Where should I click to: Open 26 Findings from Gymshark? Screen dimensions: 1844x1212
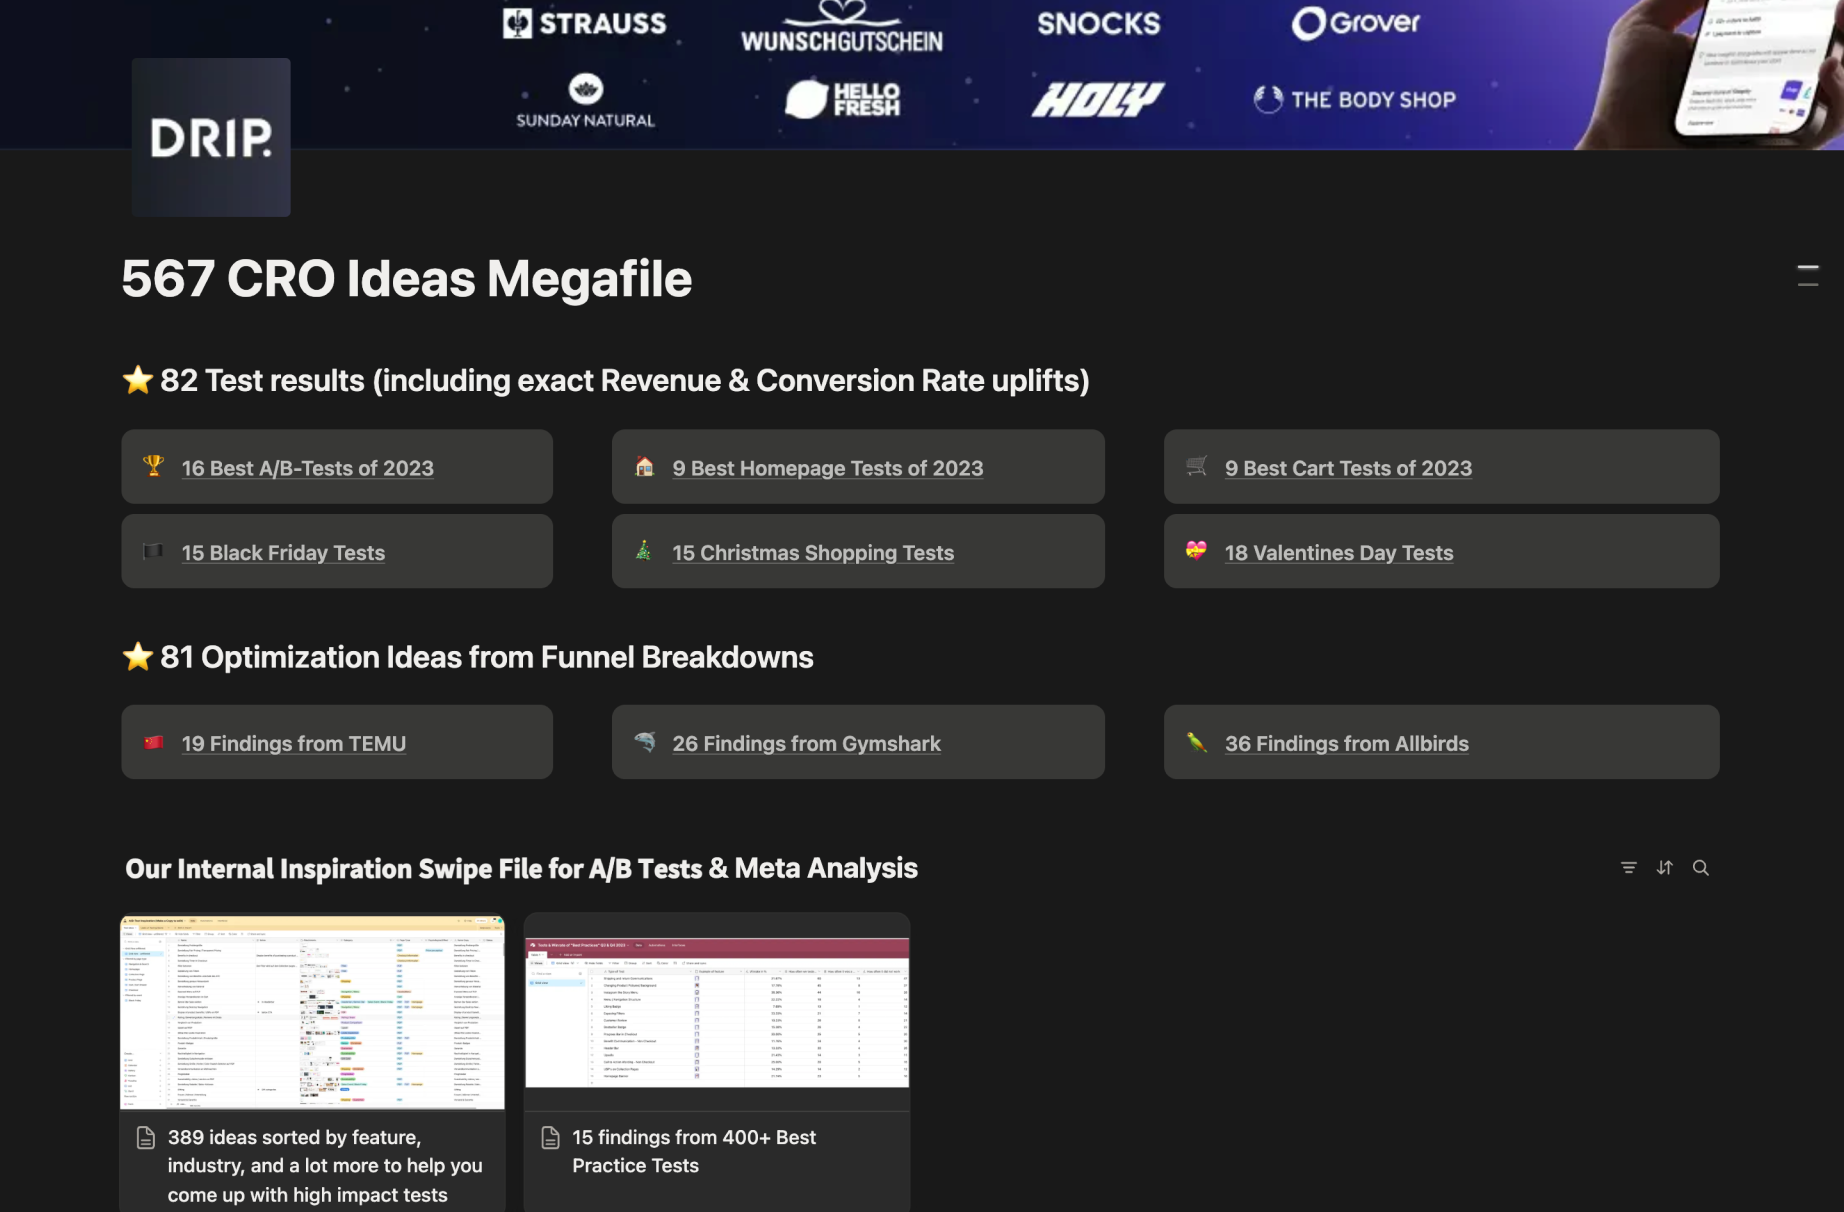coord(806,744)
